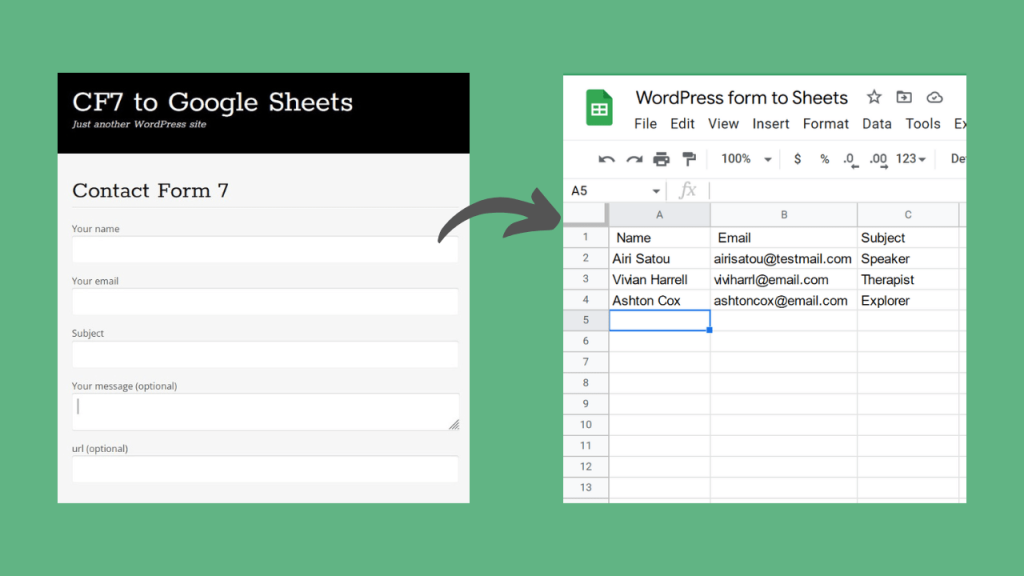Screen dimensions: 1024x576
Task: Click the redo arrow in toolbar
Action: pos(634,159)
